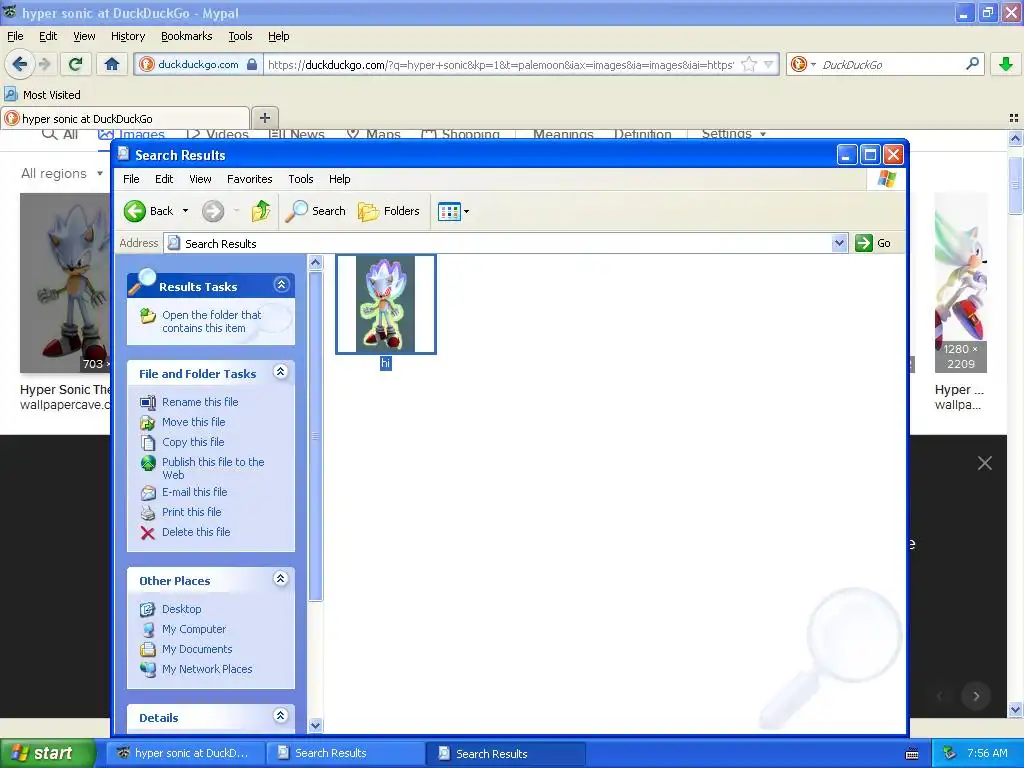Open the All regions dropdown on DuckDuckGo
The height and width of the screenshot is (768, 1024).
(62, 173)
